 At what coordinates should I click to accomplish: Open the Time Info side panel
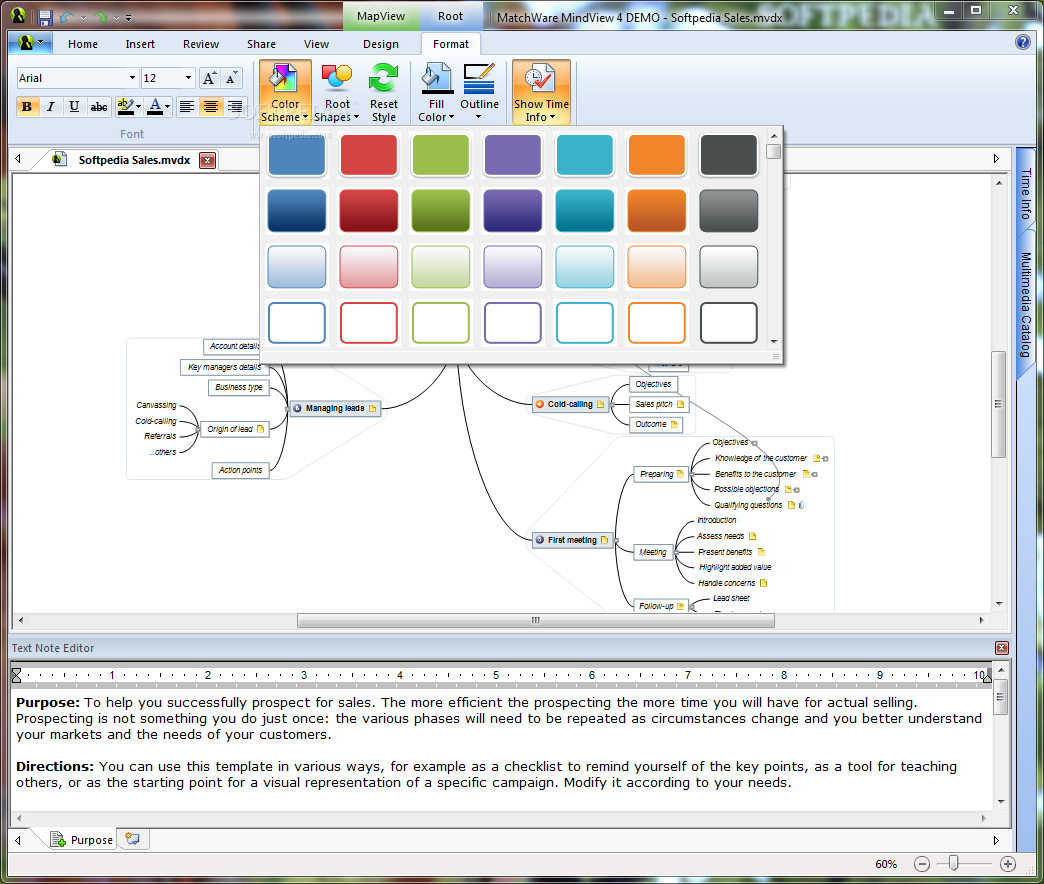(x=1025, y=194)
